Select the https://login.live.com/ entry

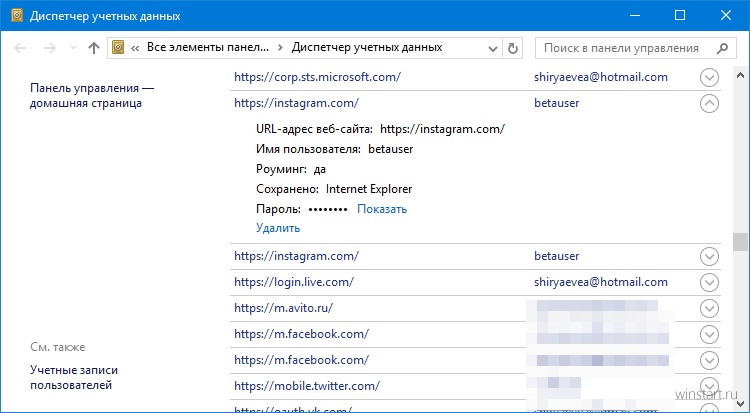pyautogui.click(x=294, y=282)
